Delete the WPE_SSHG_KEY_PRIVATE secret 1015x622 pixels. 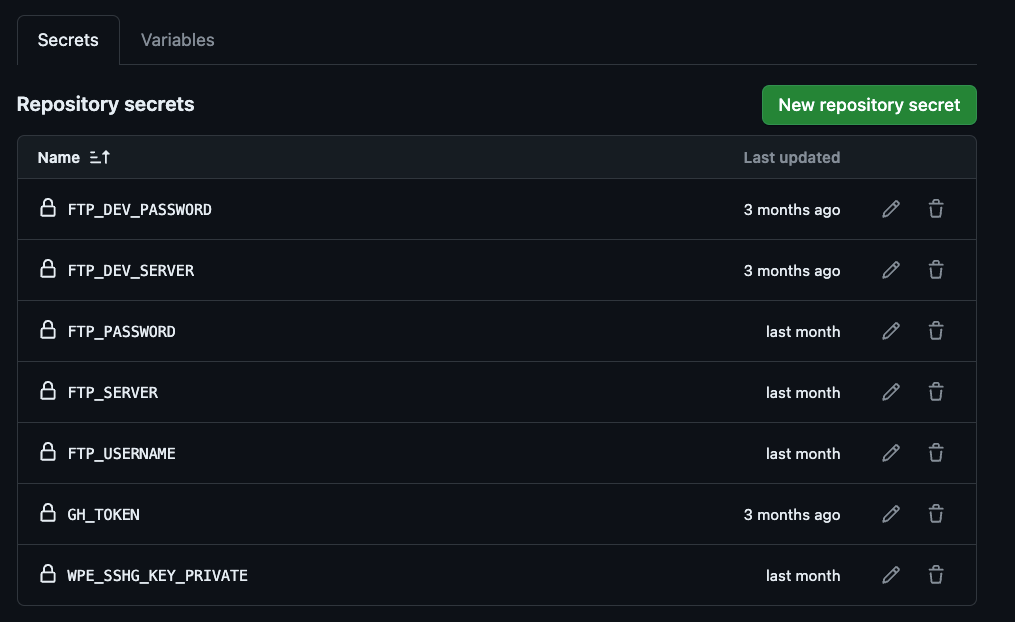click(x=936, y=575)
